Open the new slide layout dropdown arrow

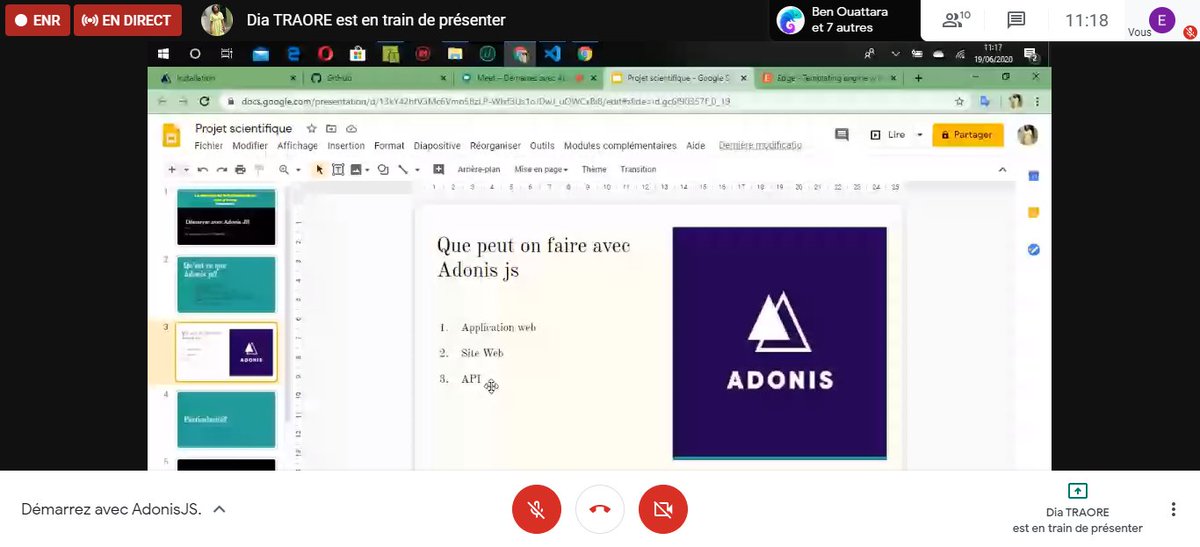pyautogui.click(x=186, y=170)
